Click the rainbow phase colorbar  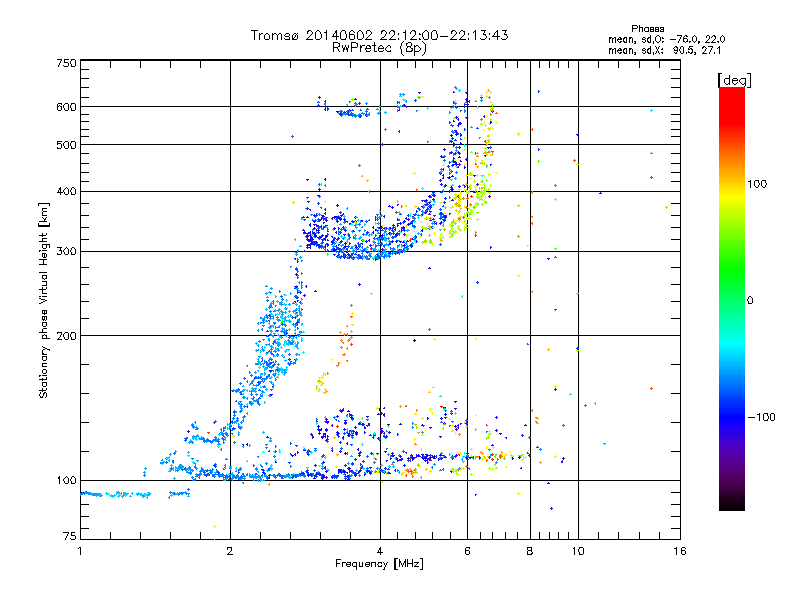pos(732,299)
